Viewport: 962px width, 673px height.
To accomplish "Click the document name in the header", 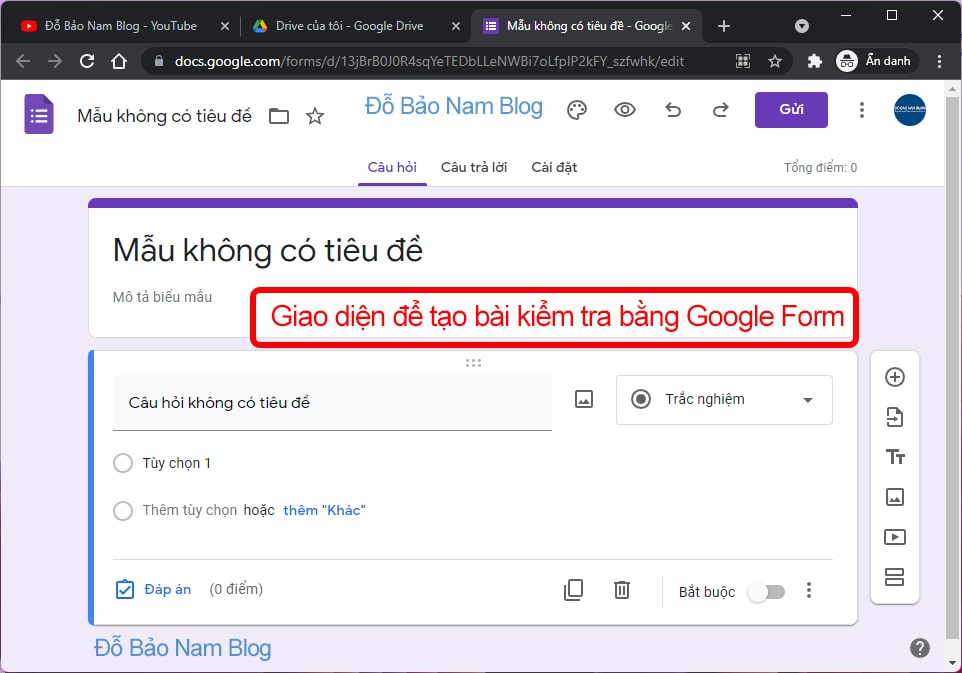I will click(x=164, y=116).
